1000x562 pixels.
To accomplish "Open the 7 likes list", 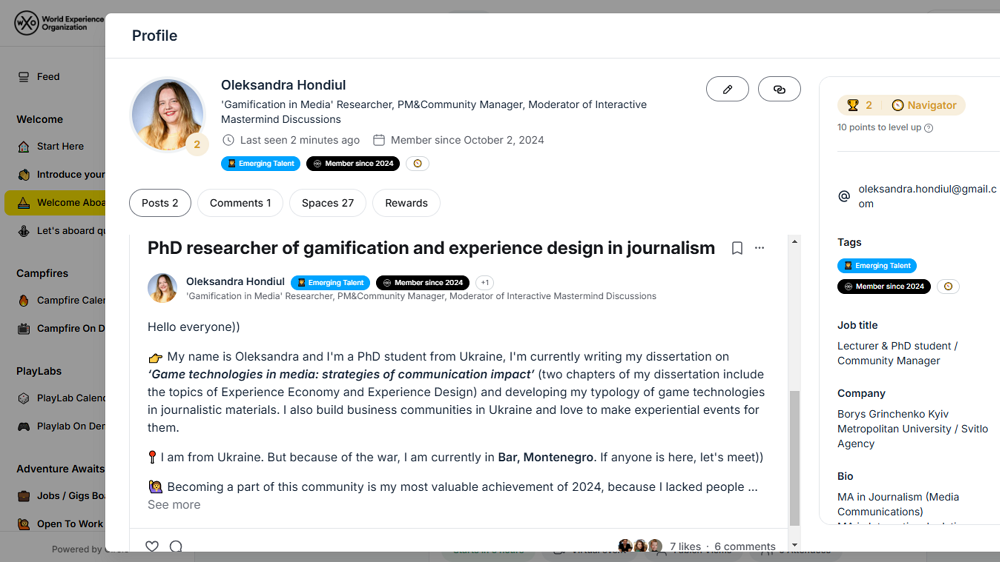I will click(685, 547).
